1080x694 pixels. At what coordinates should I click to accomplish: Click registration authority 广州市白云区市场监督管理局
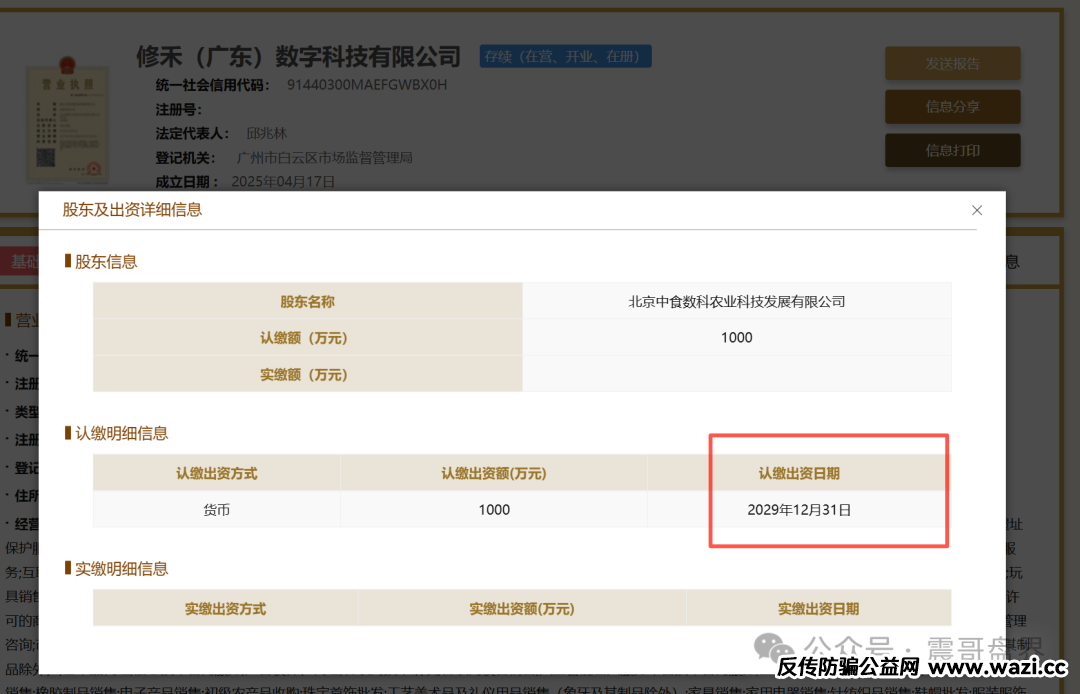pyautogui.click(x=324, y=158)
